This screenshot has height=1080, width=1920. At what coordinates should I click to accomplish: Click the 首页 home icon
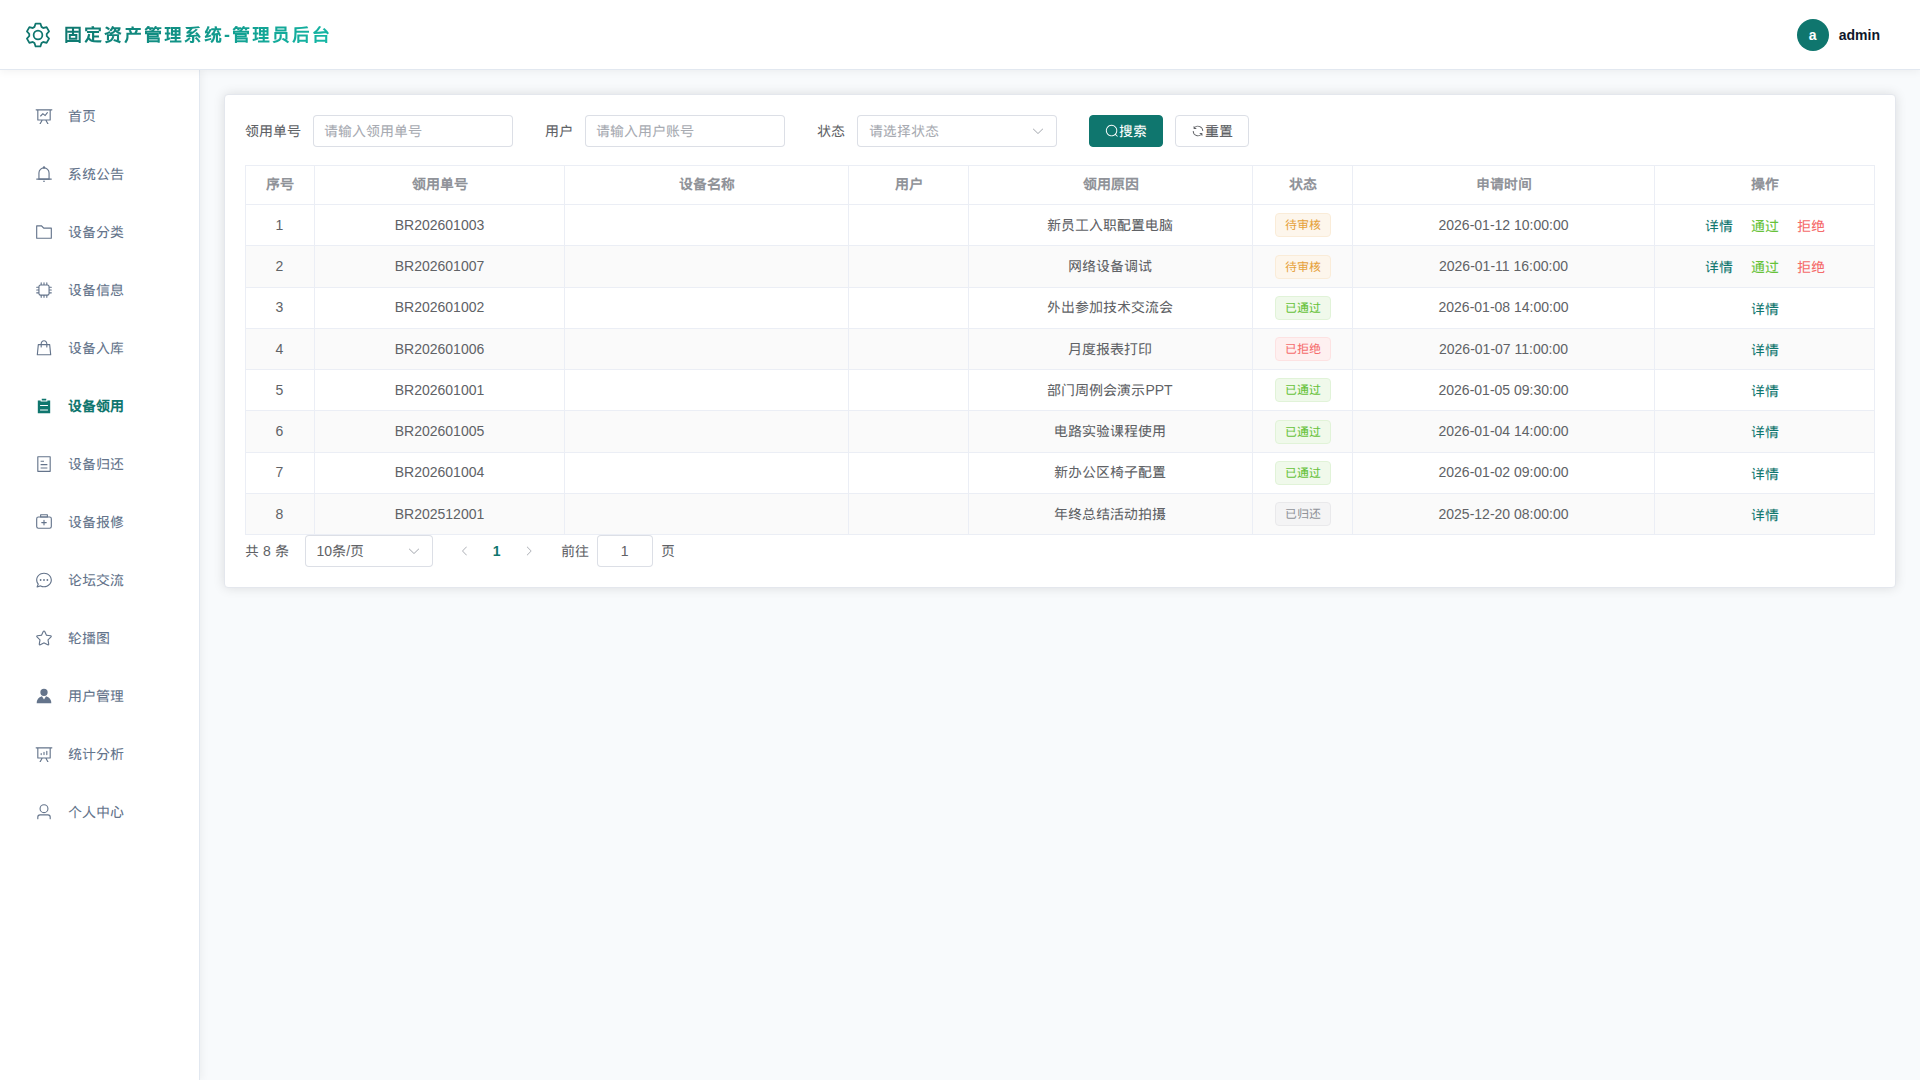[x=44, y=116]
